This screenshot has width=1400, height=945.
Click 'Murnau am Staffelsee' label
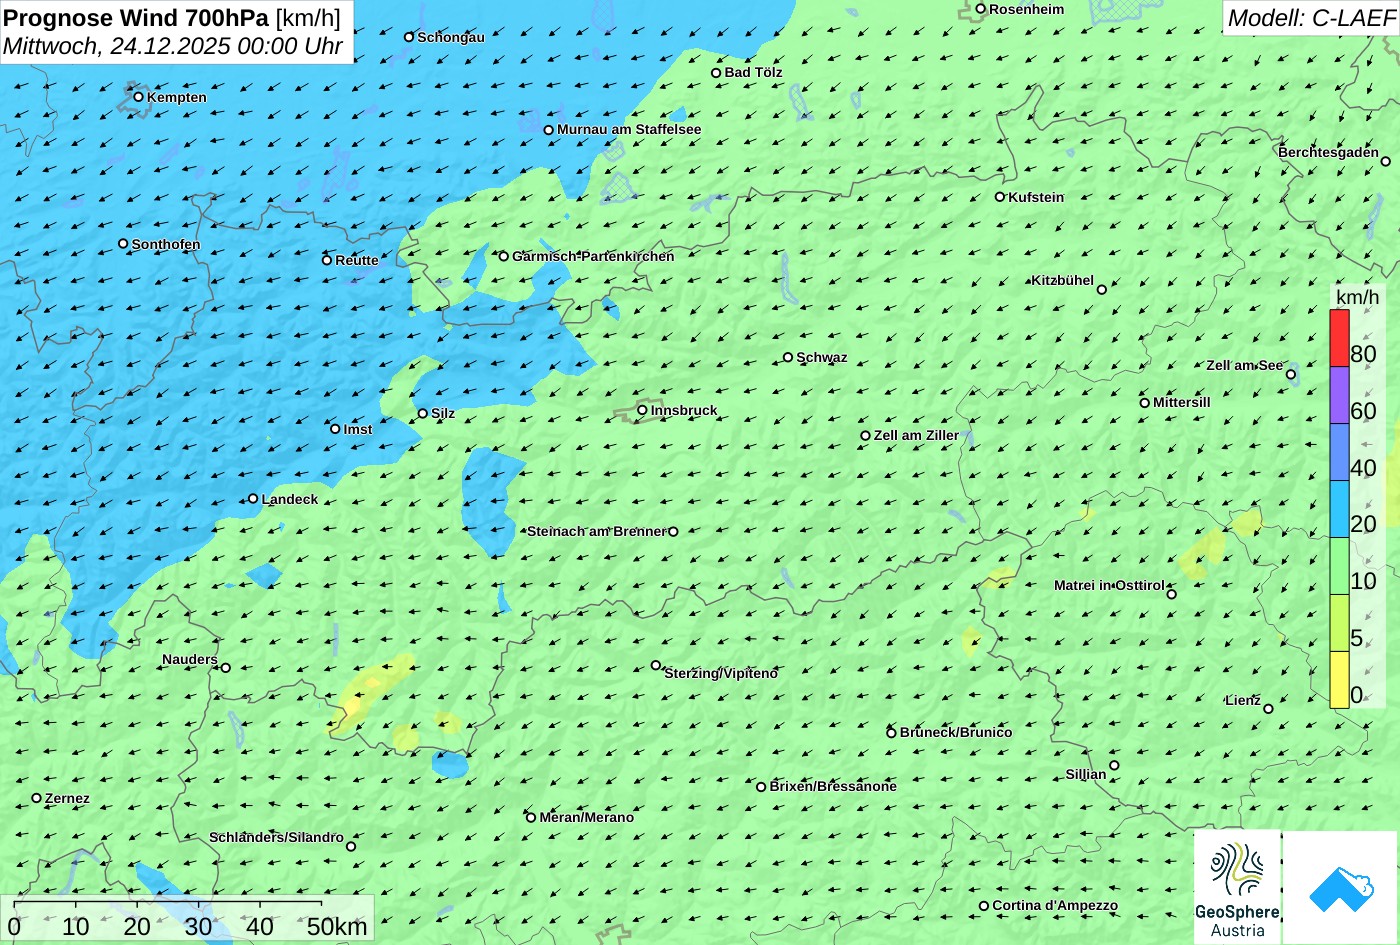click(x=629, y=129)
